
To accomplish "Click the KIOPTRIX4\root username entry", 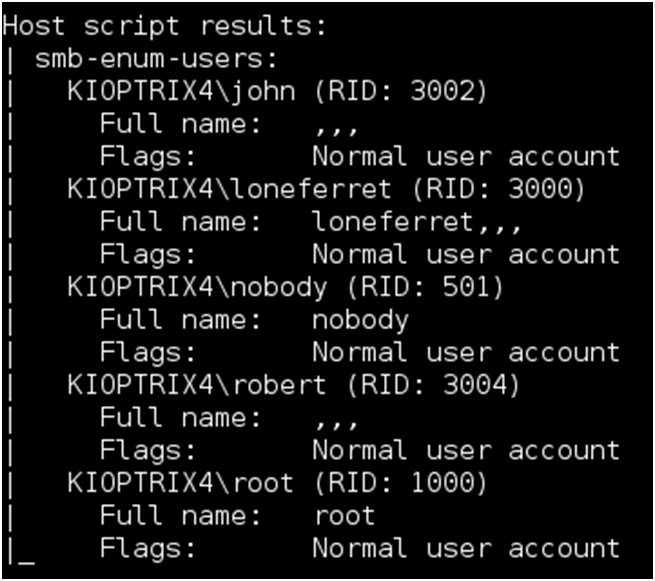I will tap(181, 483).
